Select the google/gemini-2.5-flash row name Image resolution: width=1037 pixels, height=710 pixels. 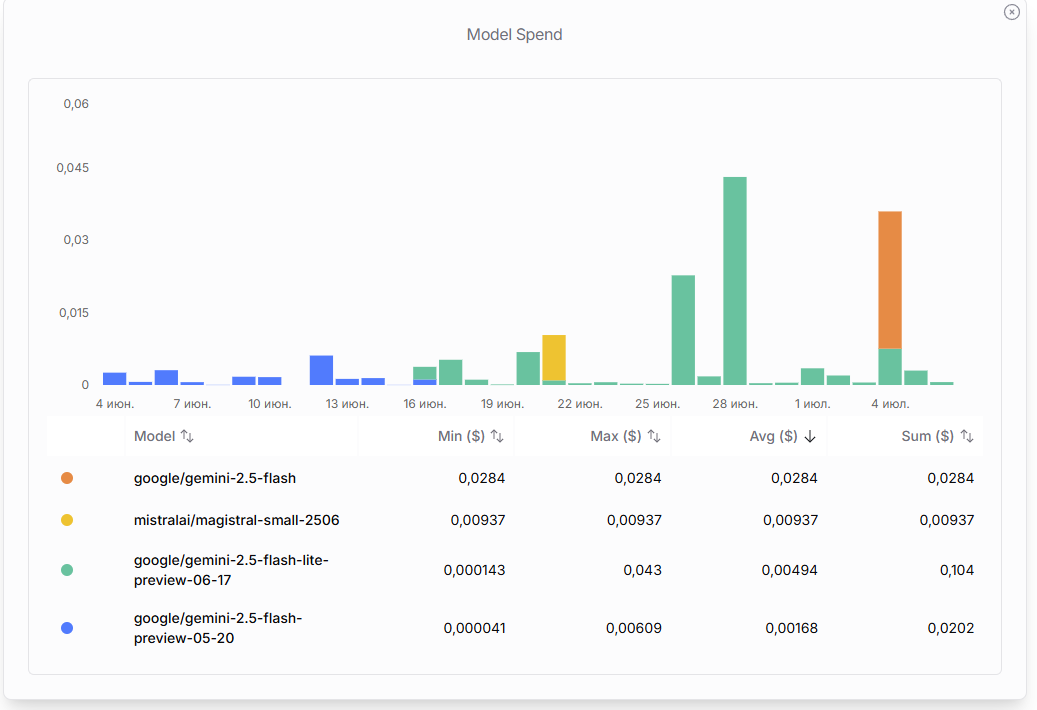pos(215,479)
